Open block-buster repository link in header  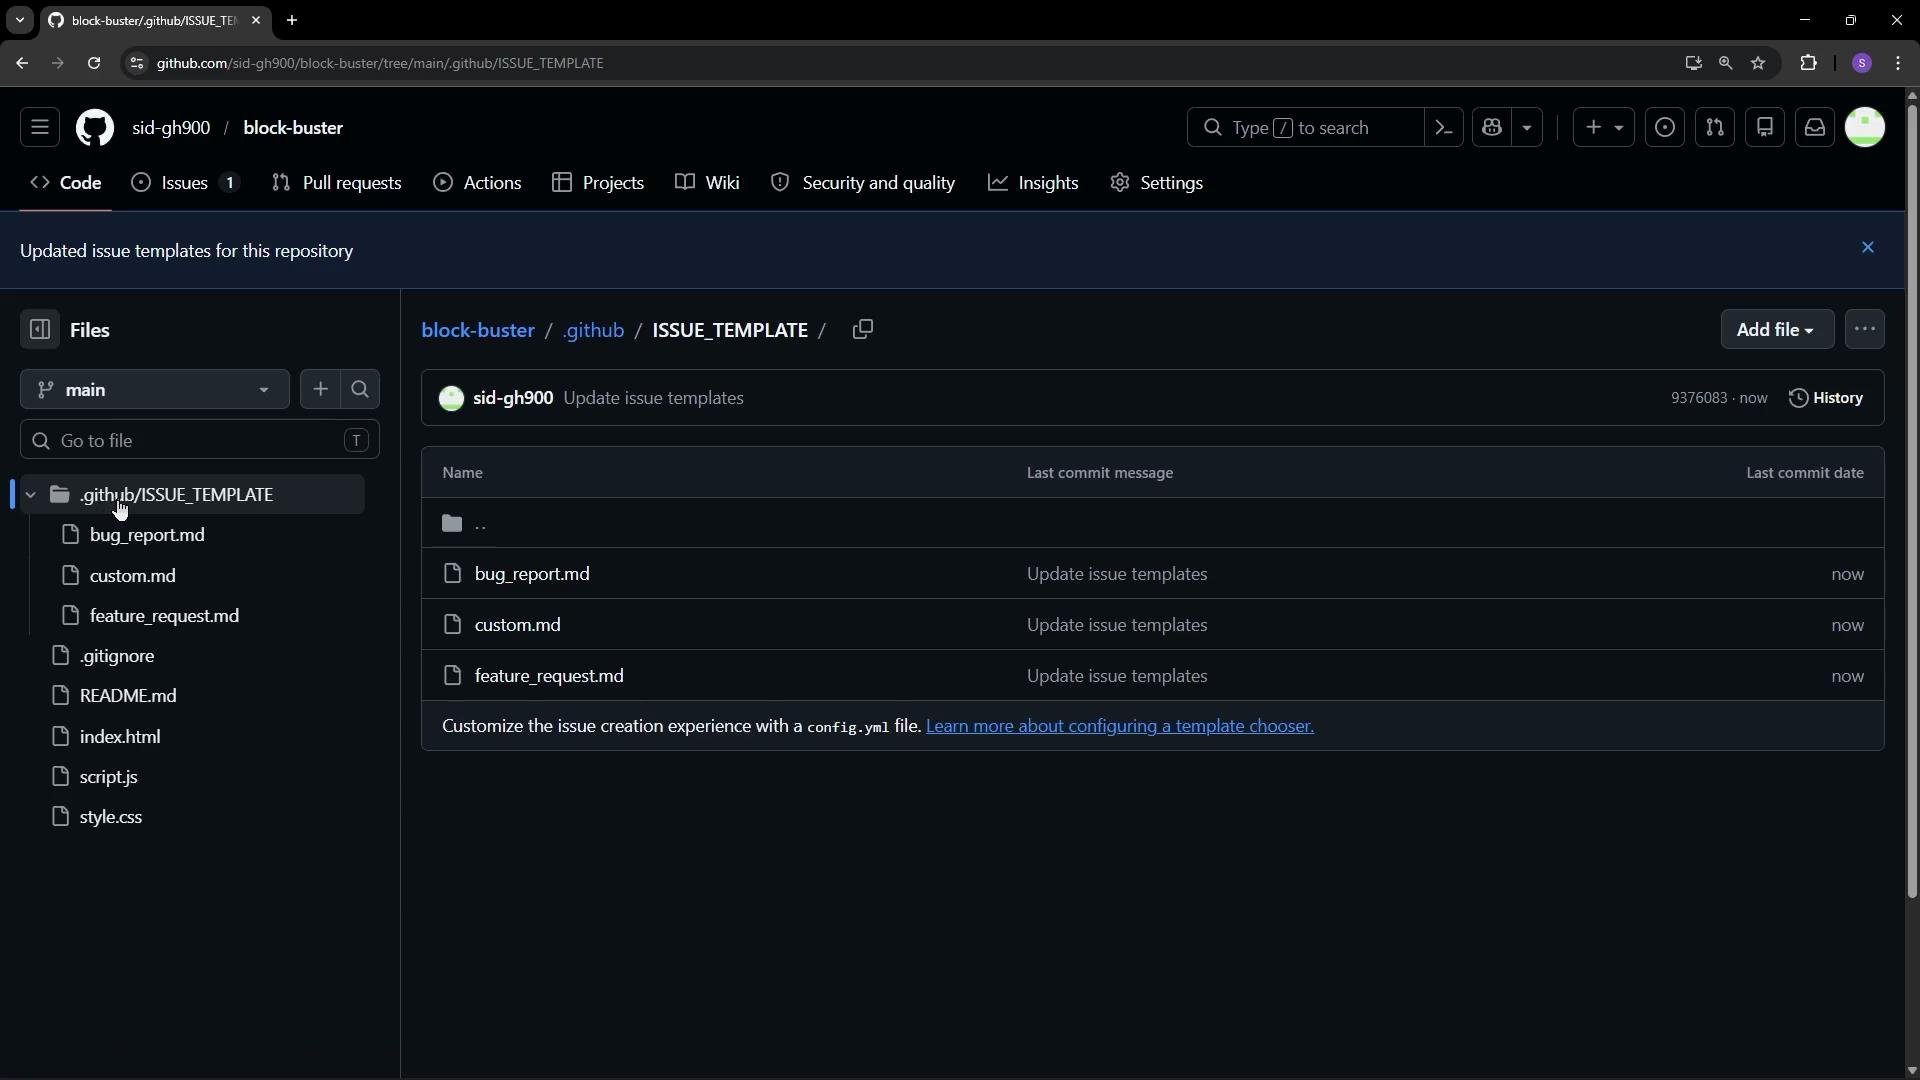pos(293,128)
